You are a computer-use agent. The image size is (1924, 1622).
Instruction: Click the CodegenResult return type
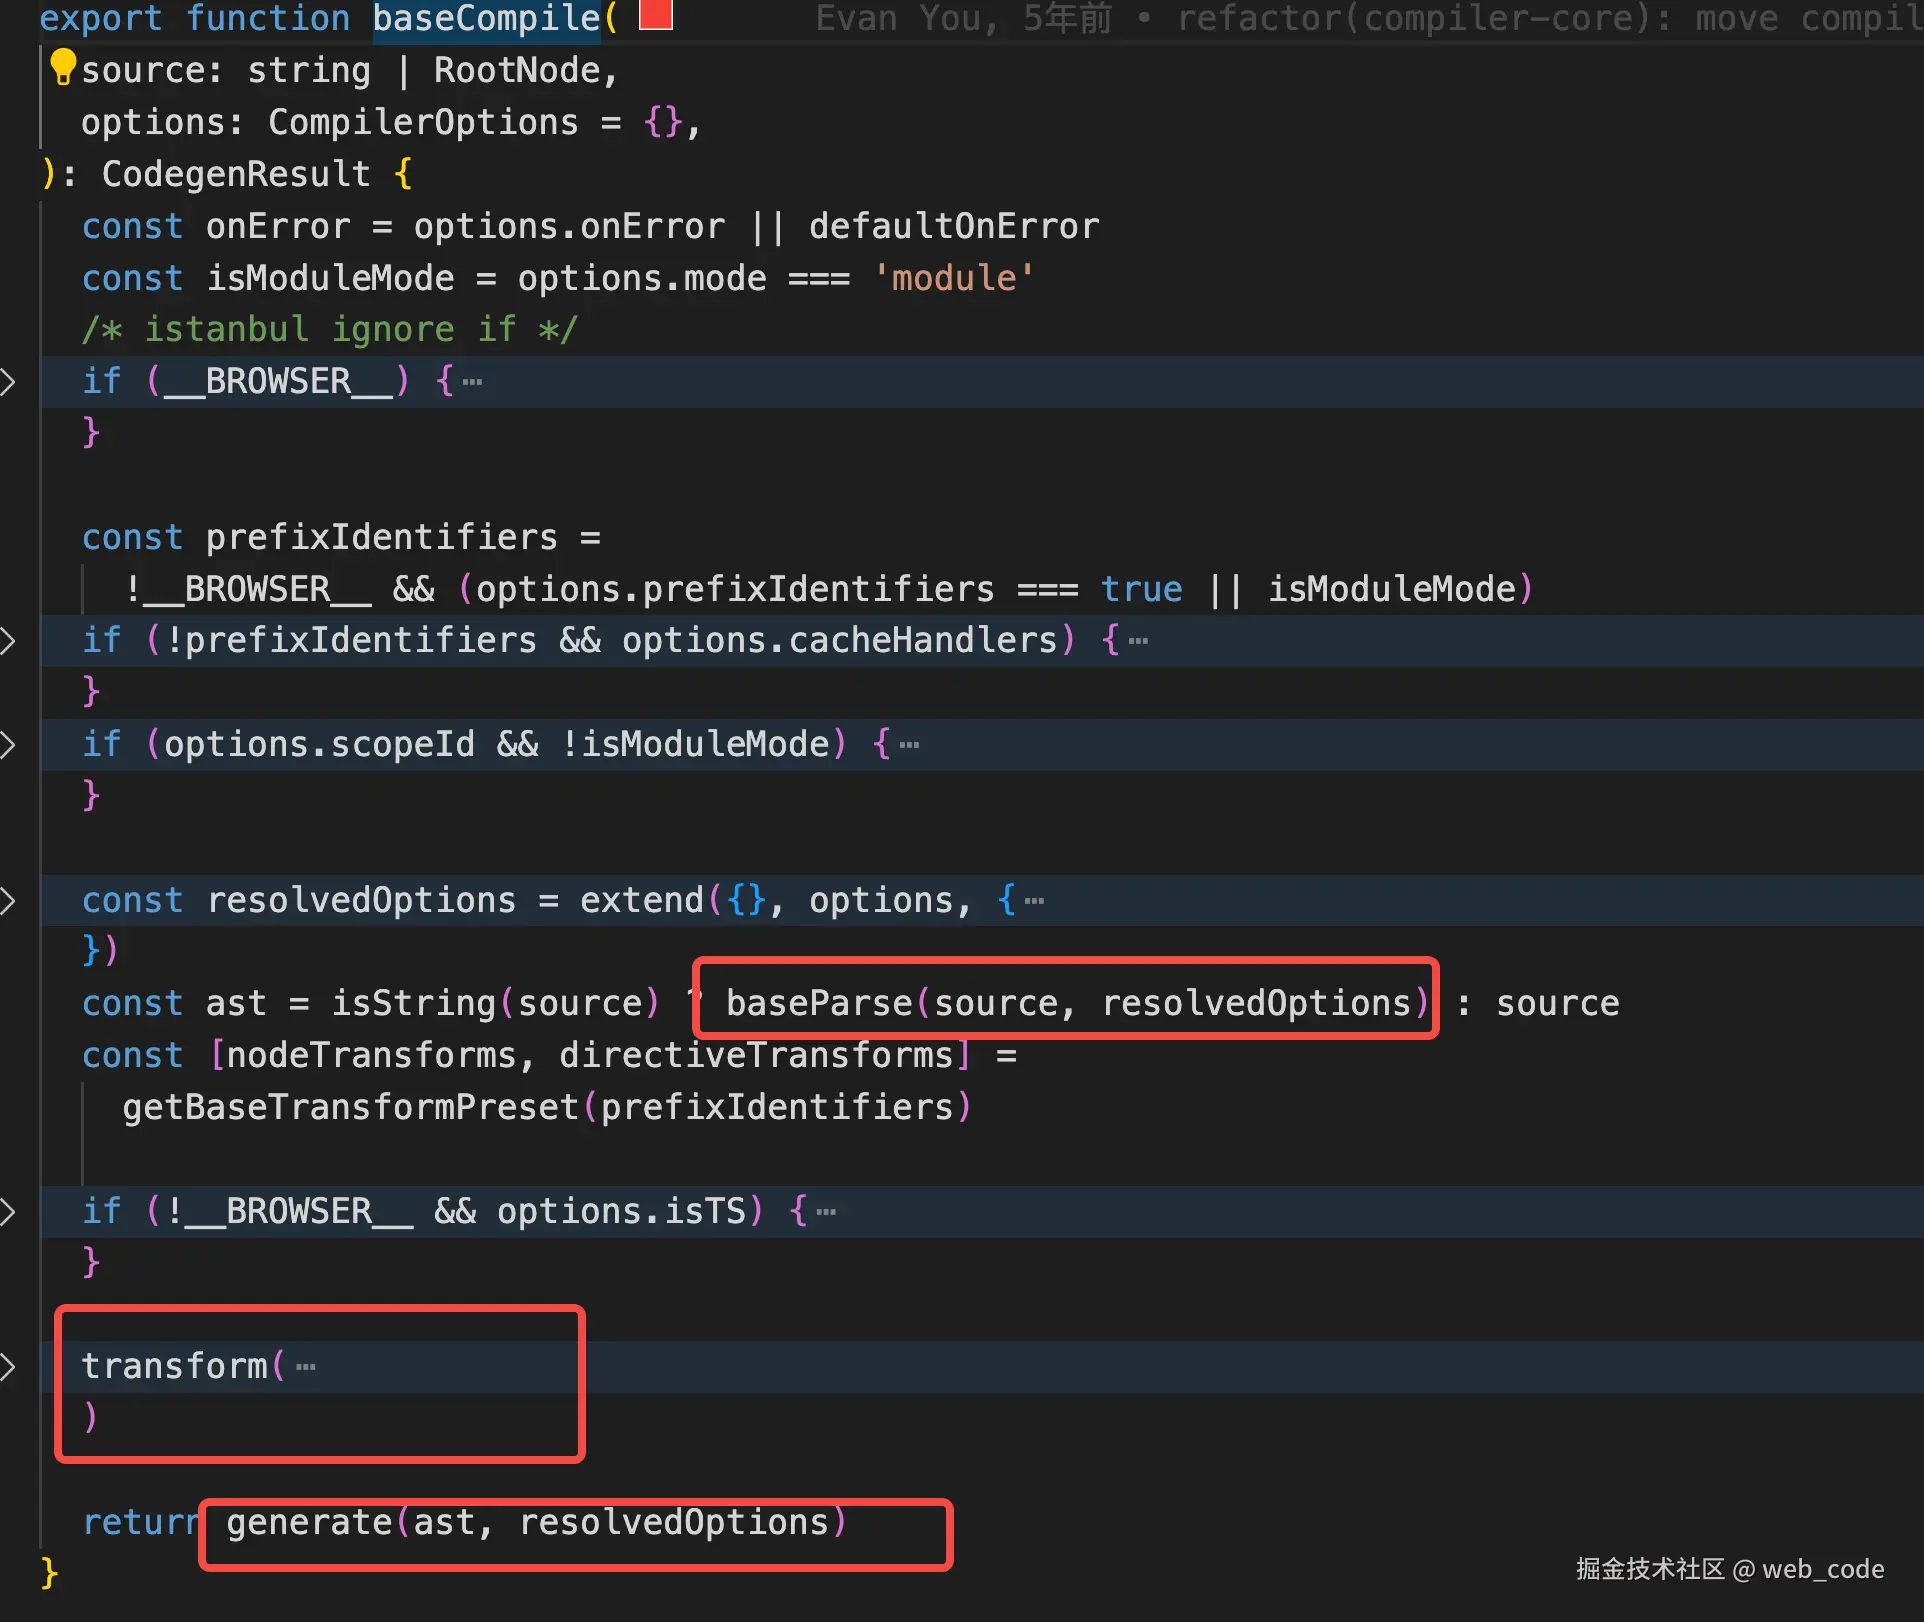(x=236, y=174)
